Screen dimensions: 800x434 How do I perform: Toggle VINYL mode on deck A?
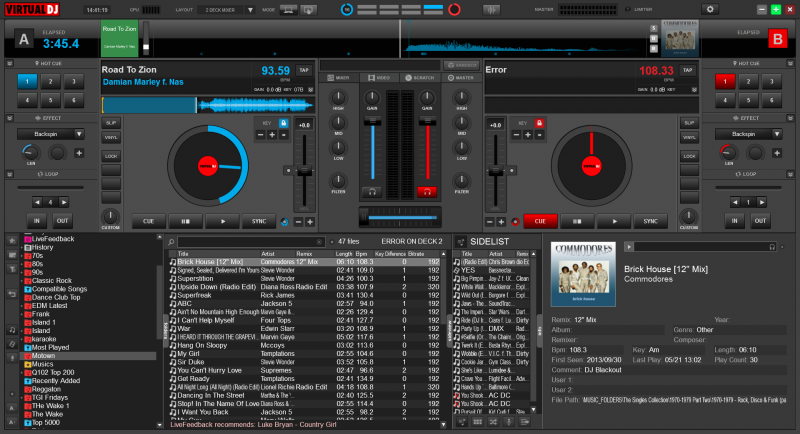pos(111,137)
